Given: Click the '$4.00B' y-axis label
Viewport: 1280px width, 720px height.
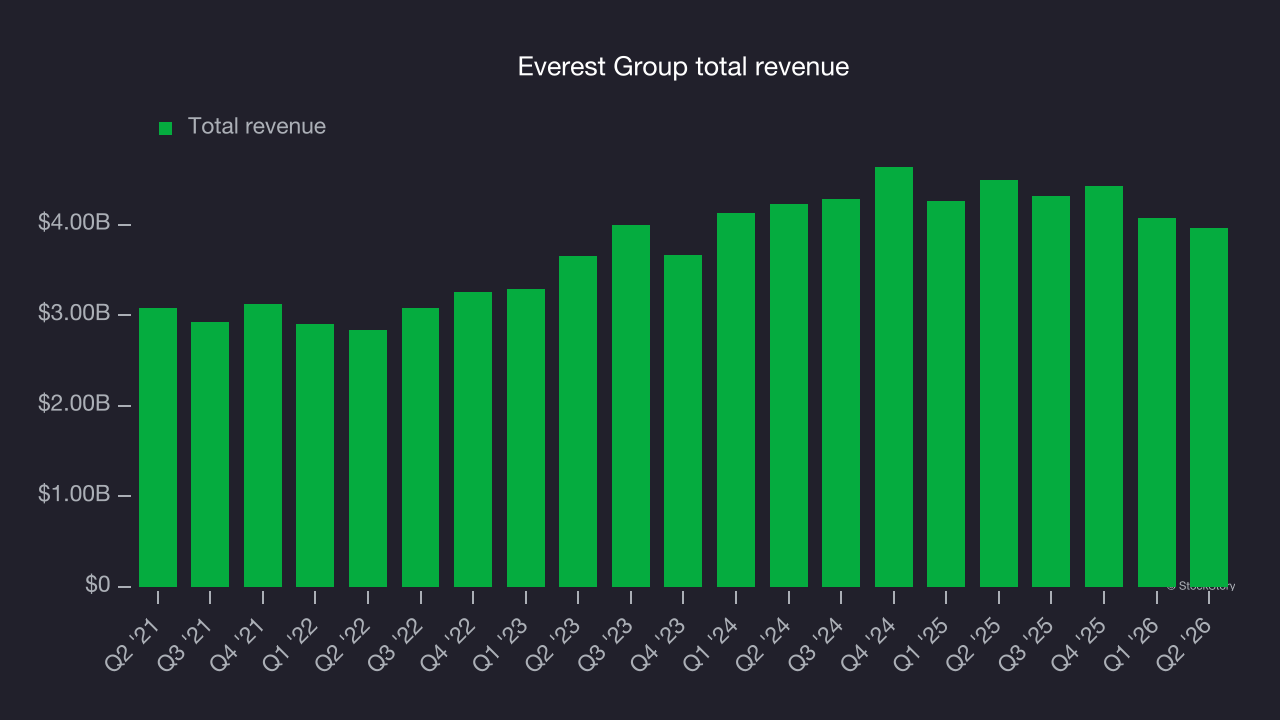Looking at the screenshot, I should (74, 223).
